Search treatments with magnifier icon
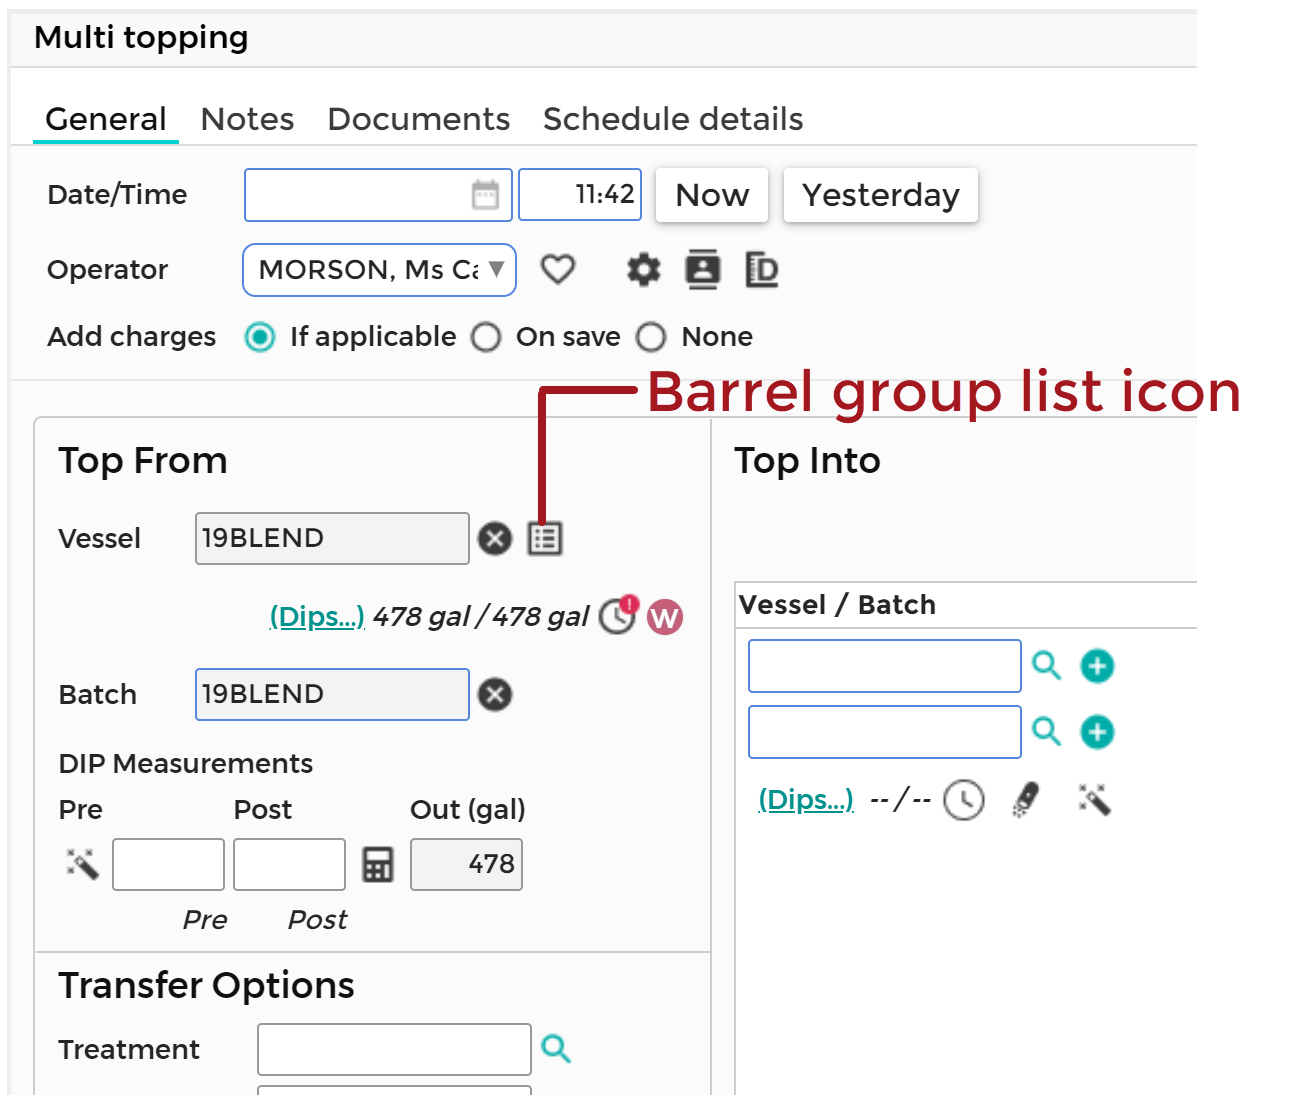 click(556, 1048)
